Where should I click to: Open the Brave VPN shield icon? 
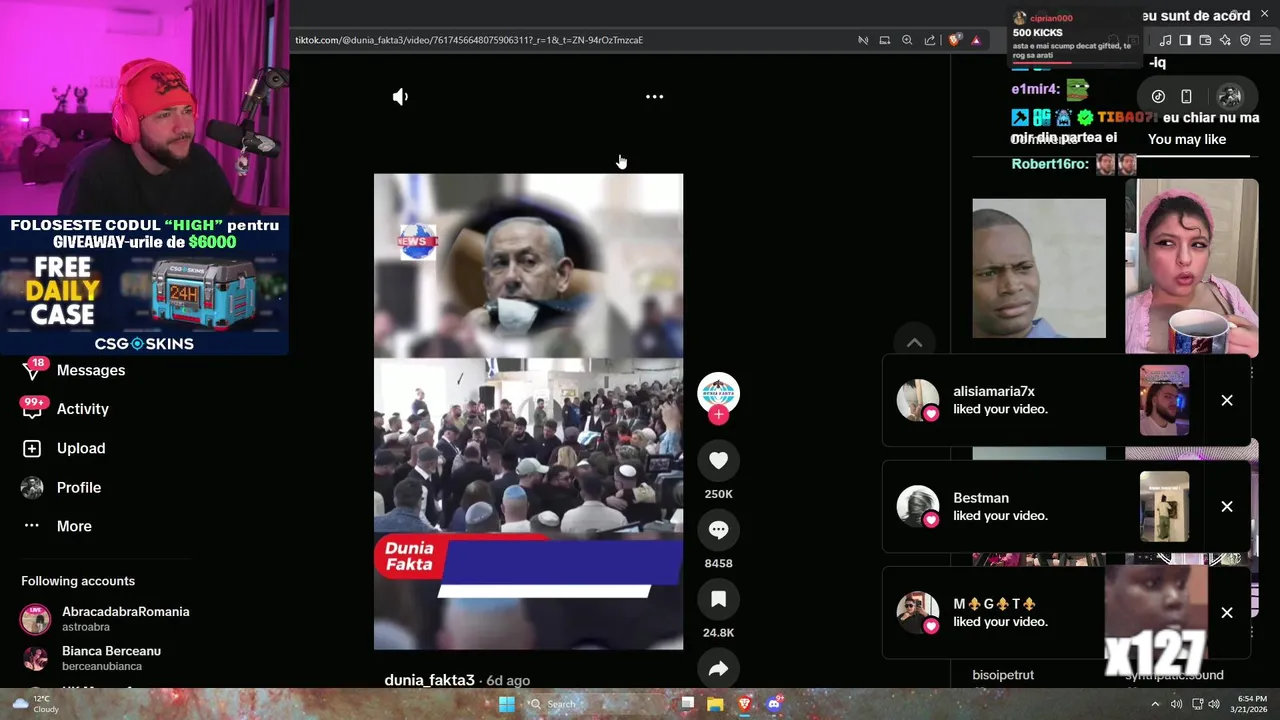tap(1245, 40)
